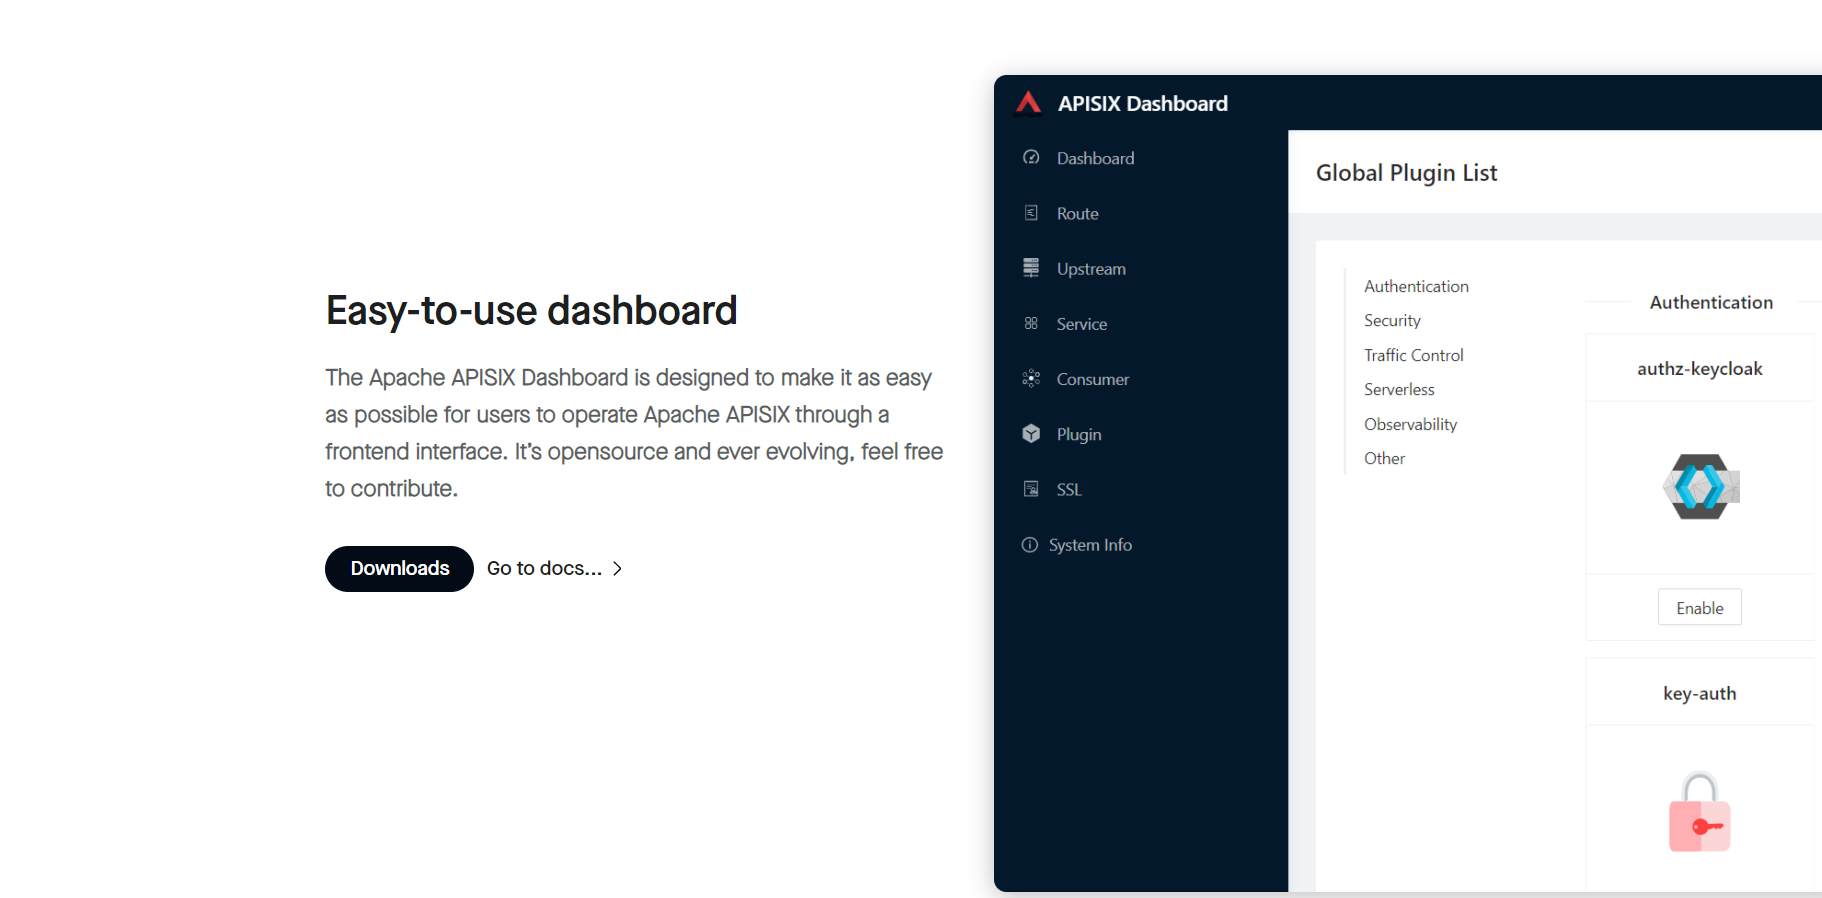Image resolution: width=1822 pixels, height=898 pixels.
Task: Click the System Info circle icon
Action: [x=1029, y=545]
